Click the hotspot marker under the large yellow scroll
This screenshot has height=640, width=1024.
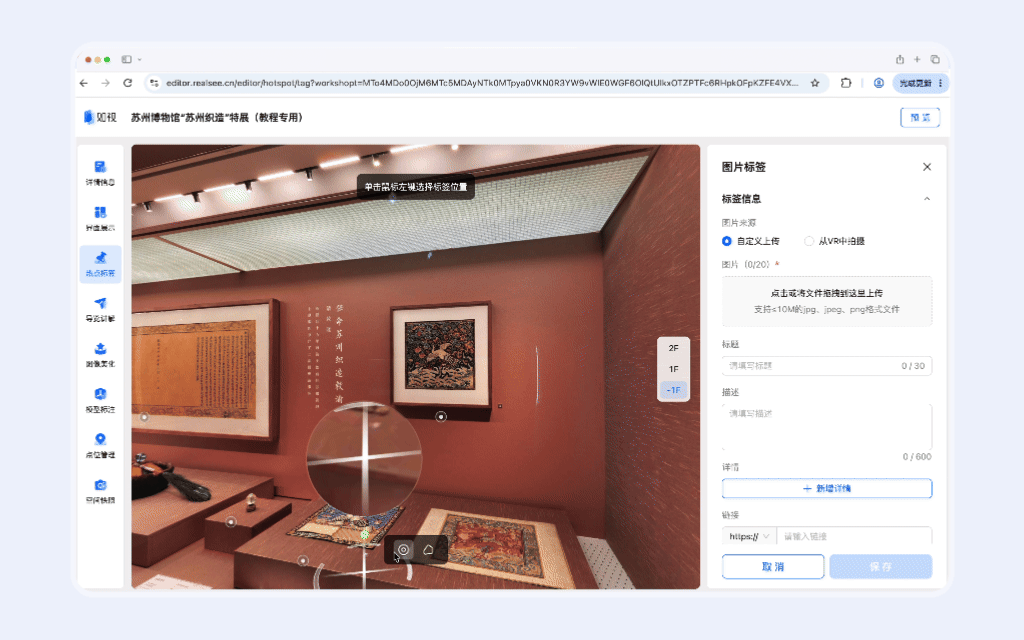tap(144, 417)
